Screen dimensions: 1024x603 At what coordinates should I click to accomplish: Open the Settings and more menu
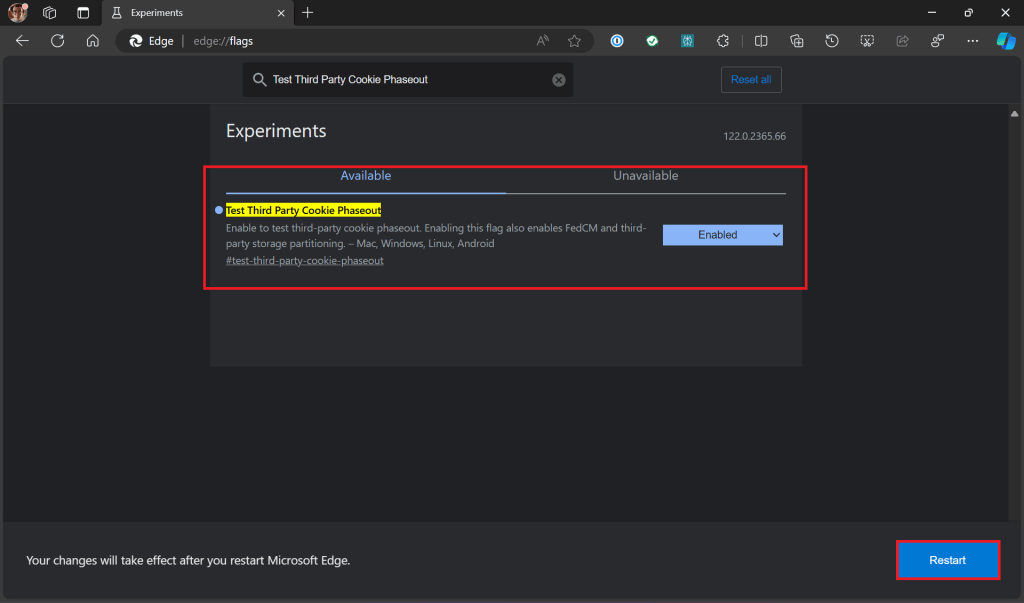pos(972,41)
